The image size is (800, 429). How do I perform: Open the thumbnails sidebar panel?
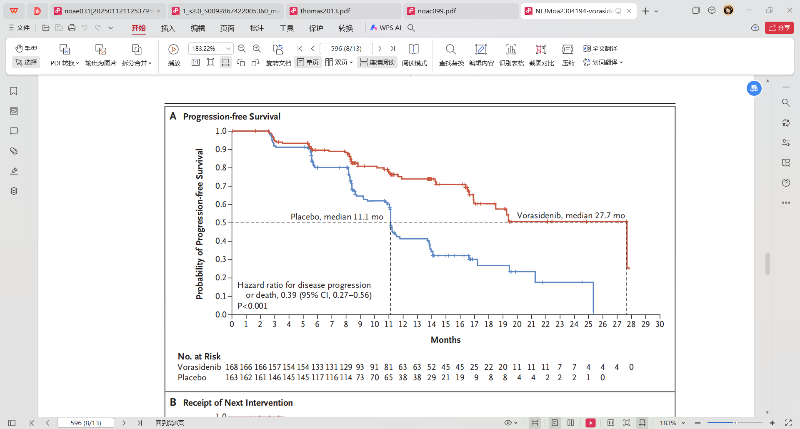[14, 111]
